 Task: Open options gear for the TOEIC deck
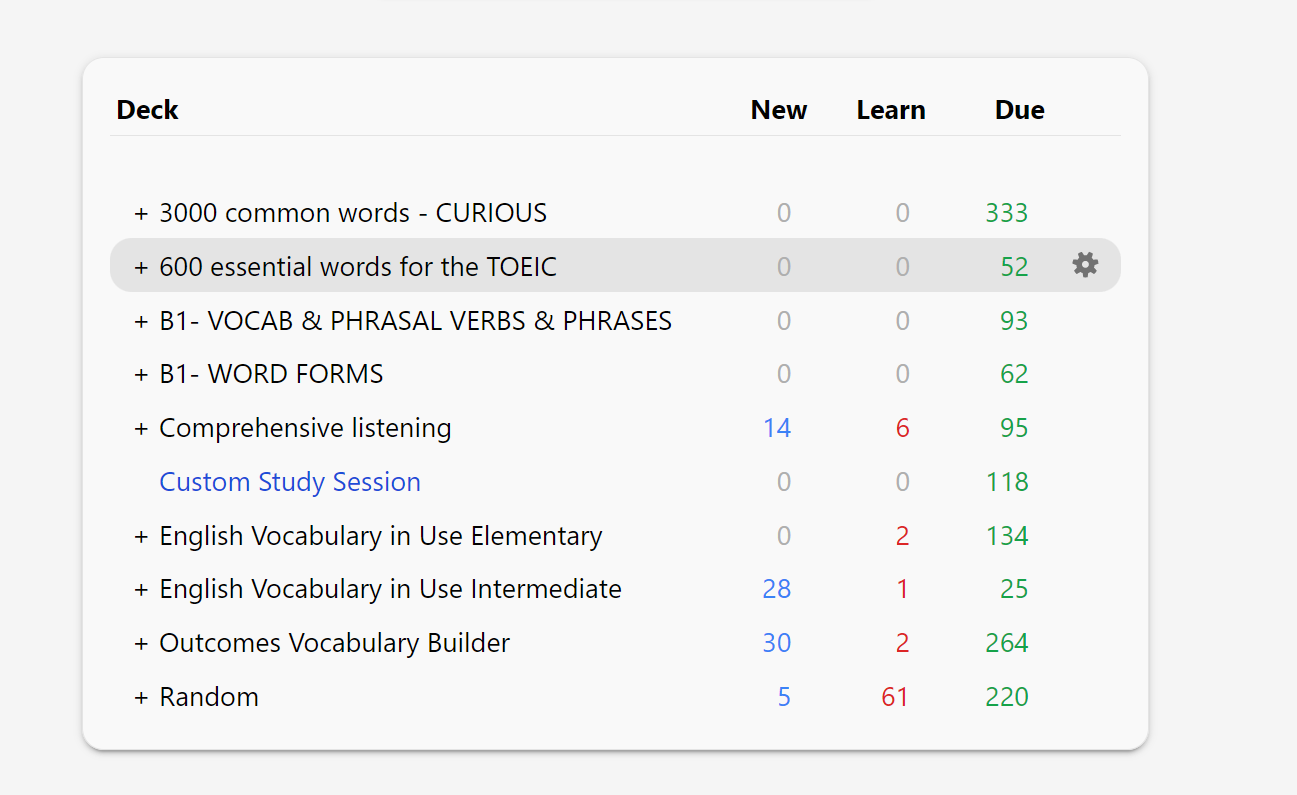pyautogui.click(x=1085, y=265)
